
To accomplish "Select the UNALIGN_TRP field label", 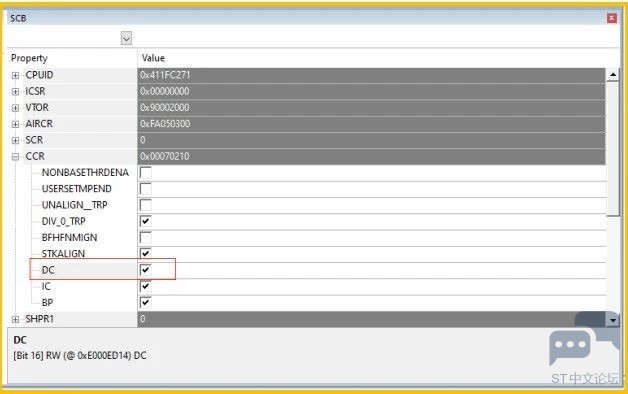I will pyautogui.click(x=74, y=205).
